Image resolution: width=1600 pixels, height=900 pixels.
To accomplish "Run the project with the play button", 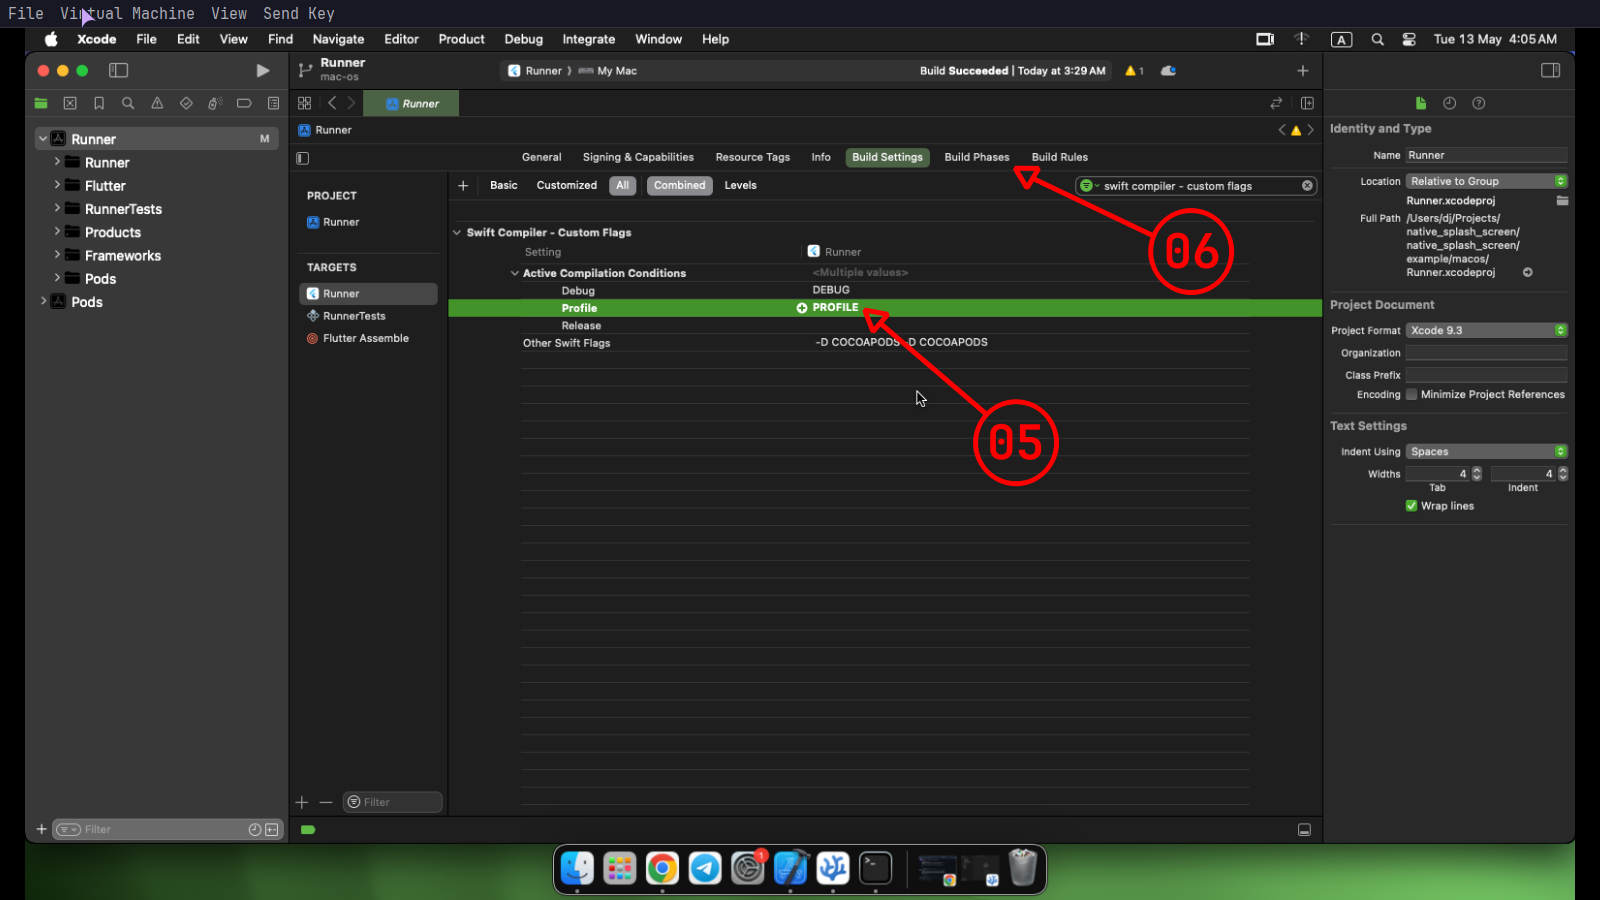I will coord(262,71).
